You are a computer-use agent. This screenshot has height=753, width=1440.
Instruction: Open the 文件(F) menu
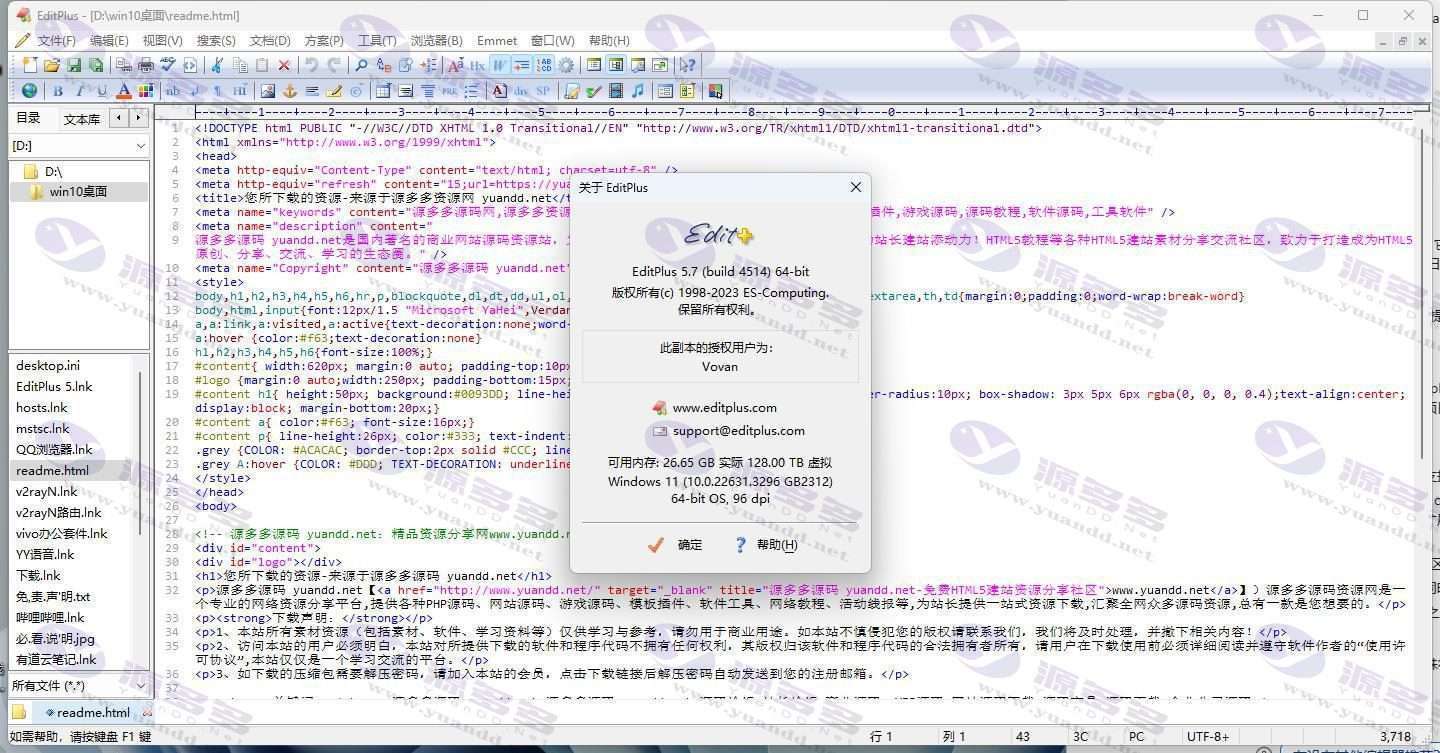tap(56, 41)
